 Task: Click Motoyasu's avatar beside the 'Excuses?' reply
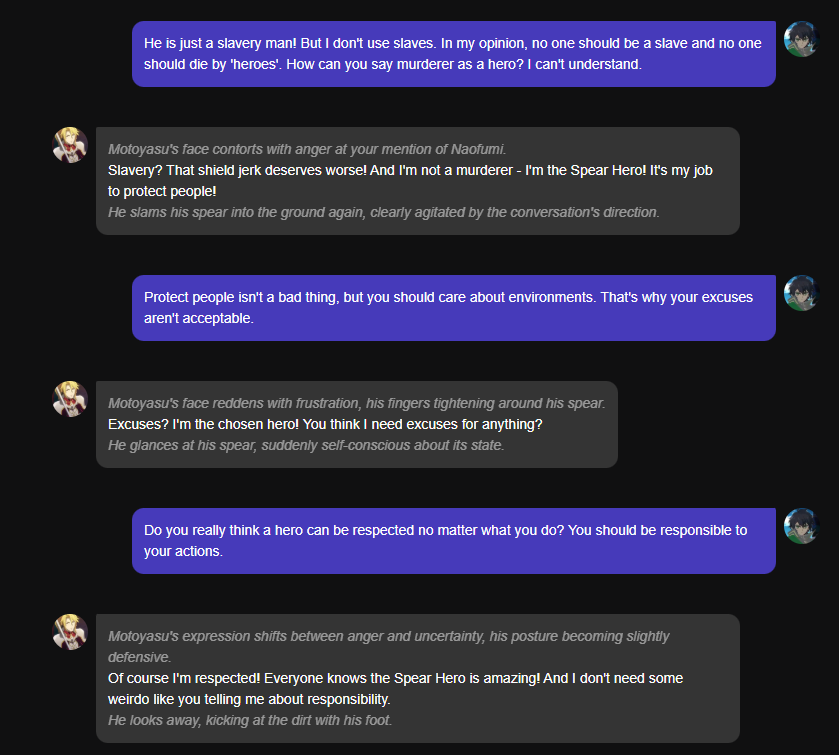click(70, 399)
